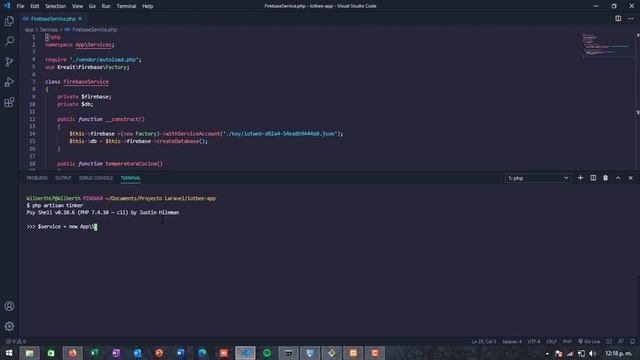Viewport: 640px width, 360px height.
Task: Click the volume icon in system tray
Action: [x=593, y=353]
